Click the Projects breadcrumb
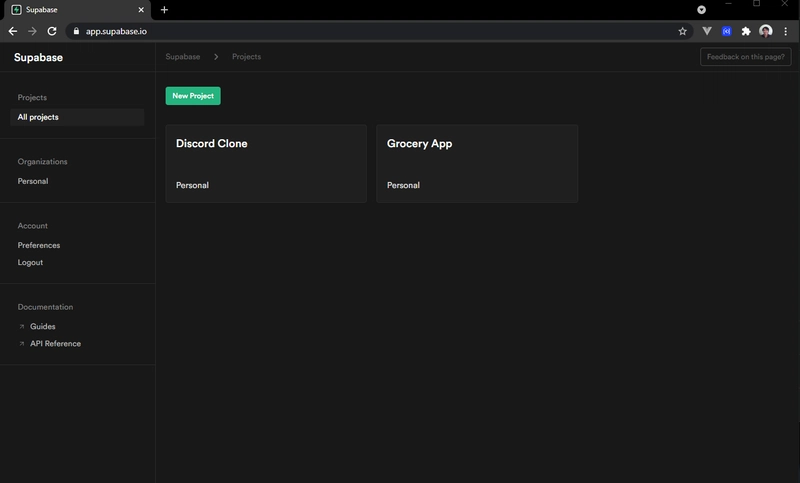The width and height of the screenshot is (800, 483). click(x=246, y=57)
